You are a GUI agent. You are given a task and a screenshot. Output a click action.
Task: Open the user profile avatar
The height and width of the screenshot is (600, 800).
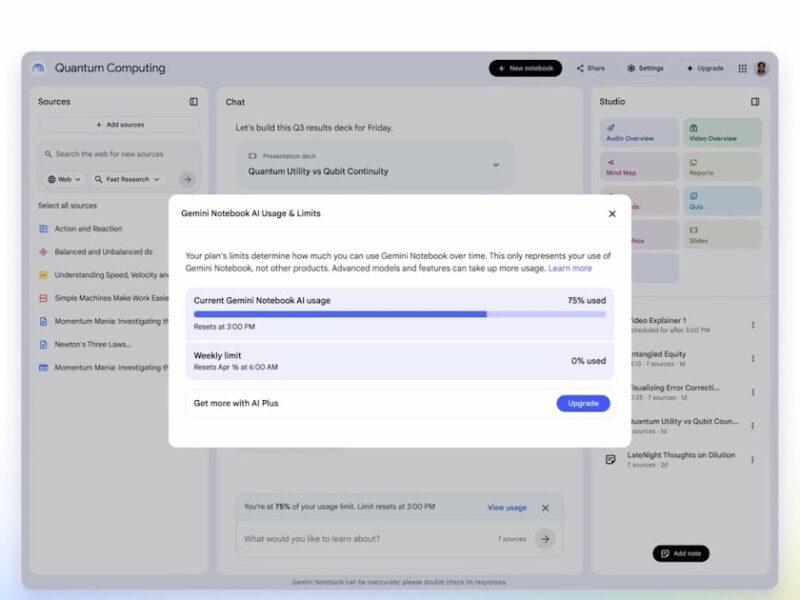pyautogui.click(x=762, y=68)
